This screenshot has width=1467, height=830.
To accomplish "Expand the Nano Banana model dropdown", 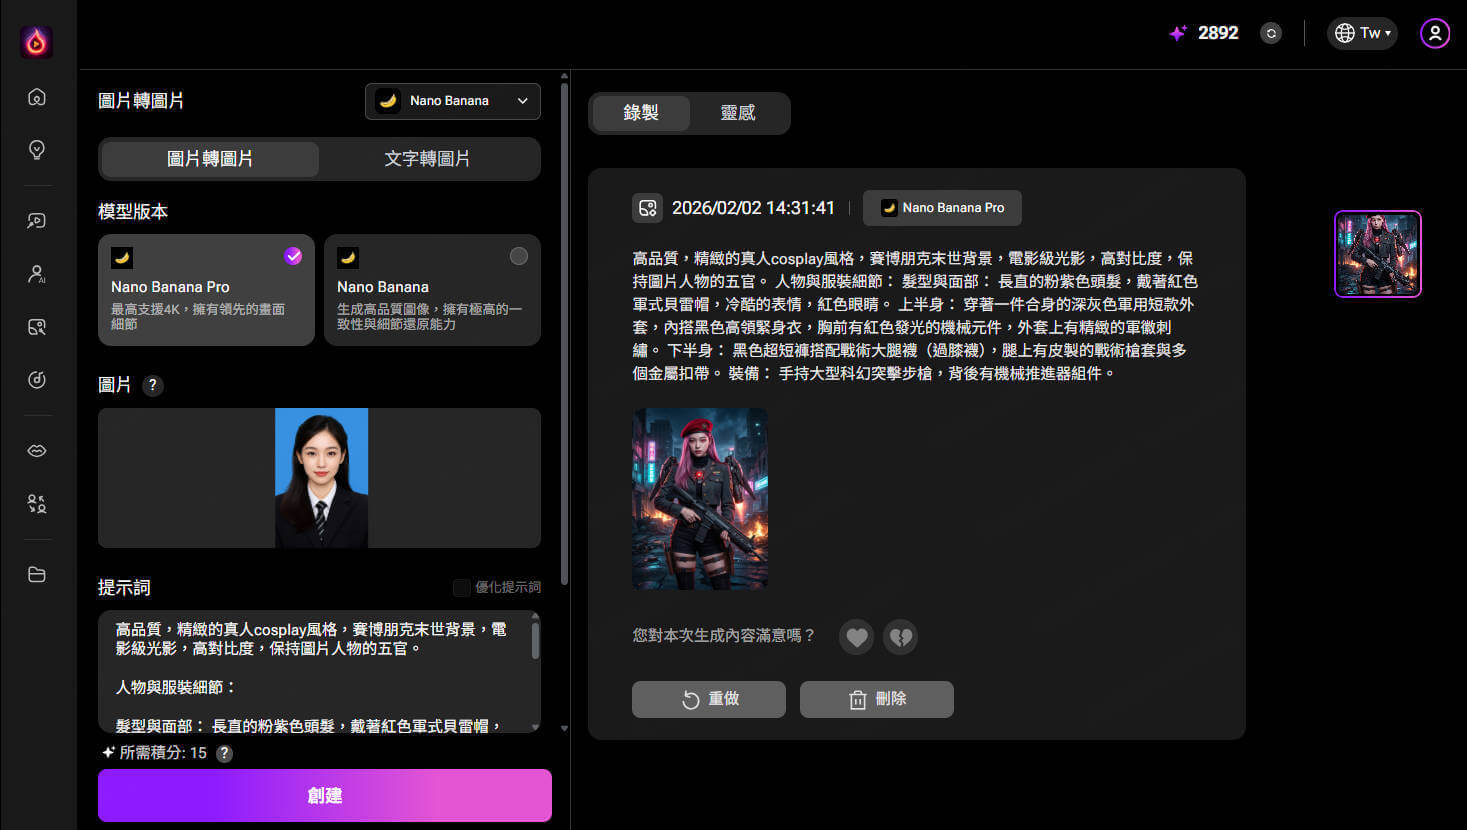I will tap(453, 101).
